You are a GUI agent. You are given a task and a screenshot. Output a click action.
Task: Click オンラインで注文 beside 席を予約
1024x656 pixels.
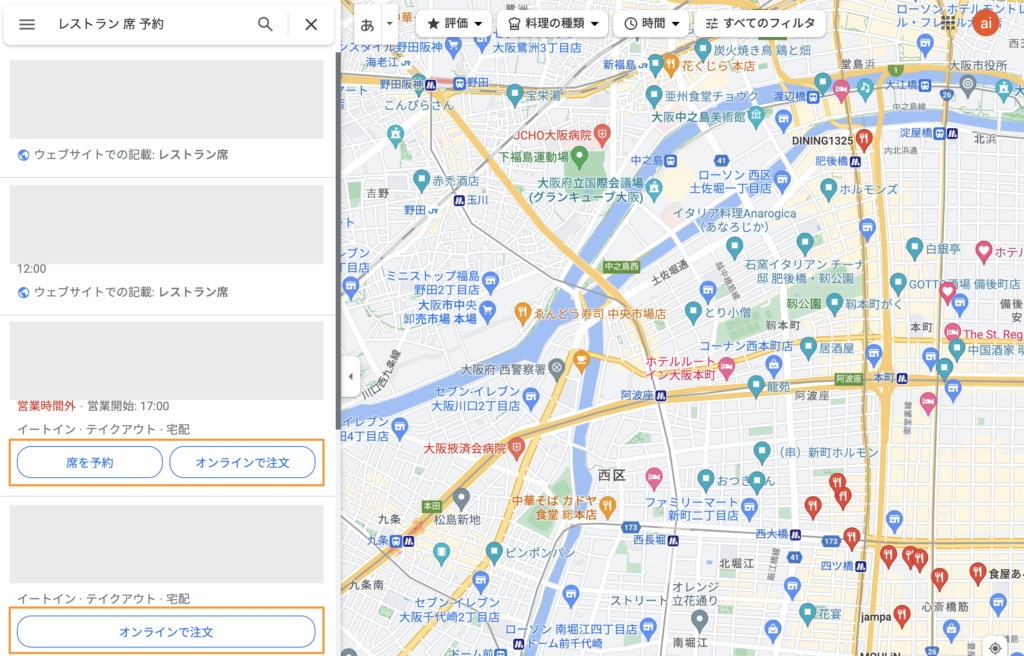tap(242, 462)
